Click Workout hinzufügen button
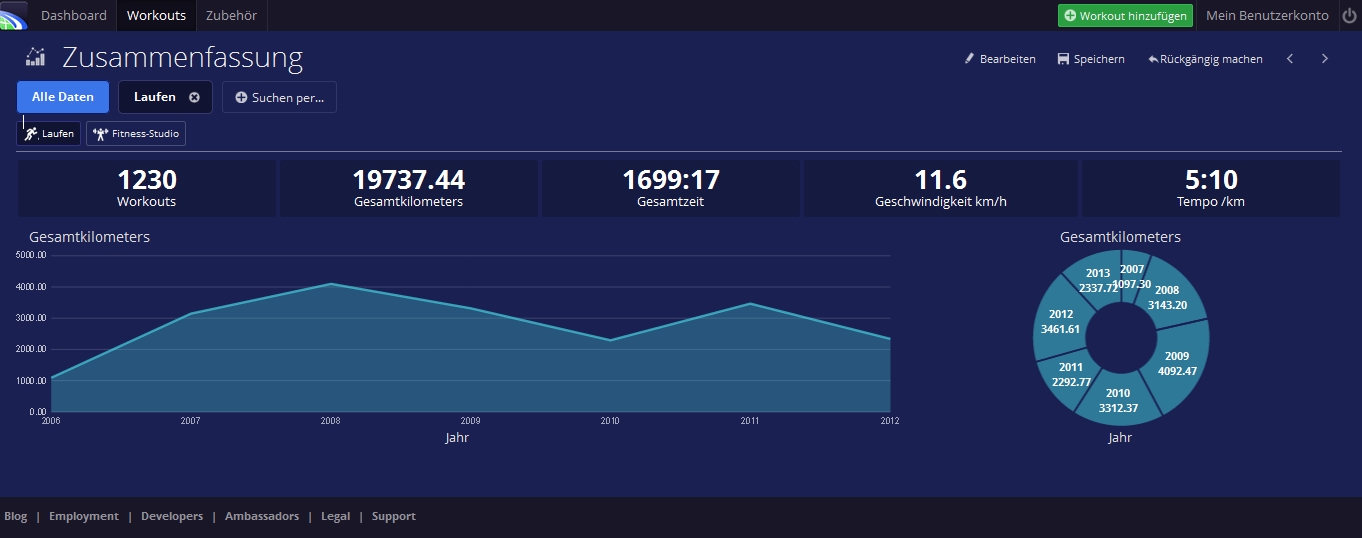The image size is (1362, 538). click(x=1125, y=15)
